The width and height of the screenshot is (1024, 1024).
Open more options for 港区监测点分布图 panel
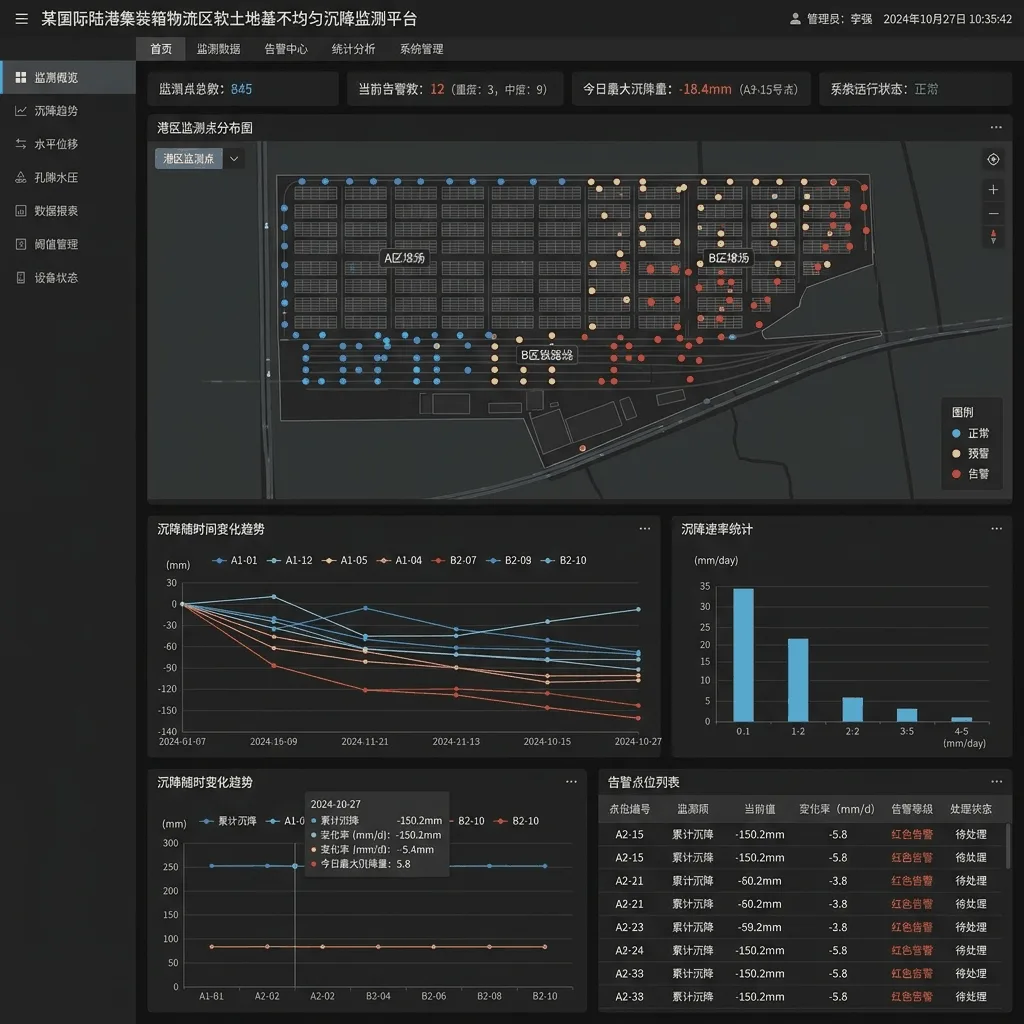(995, 127)
